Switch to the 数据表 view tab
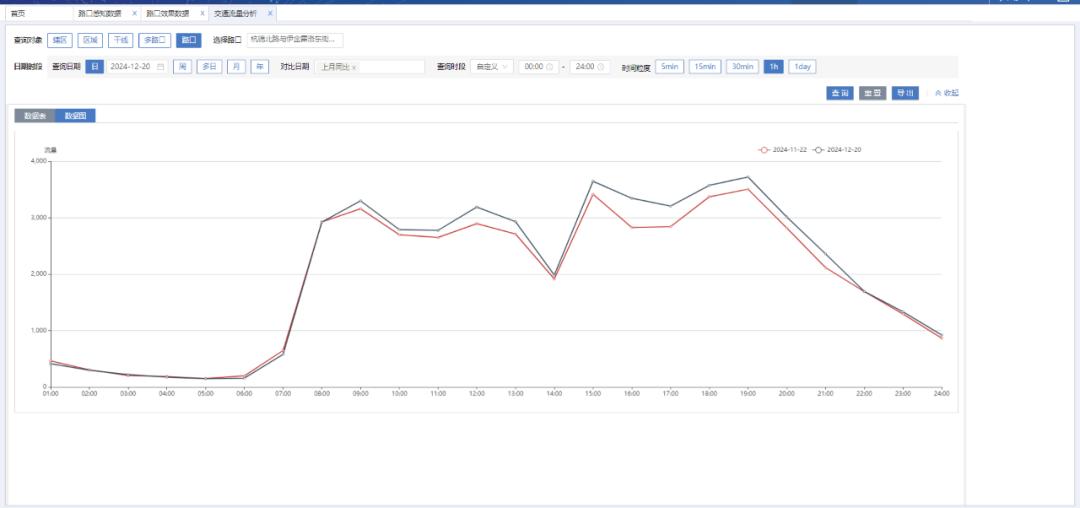Screen dimensions: 1080x508 pos(34,116)
